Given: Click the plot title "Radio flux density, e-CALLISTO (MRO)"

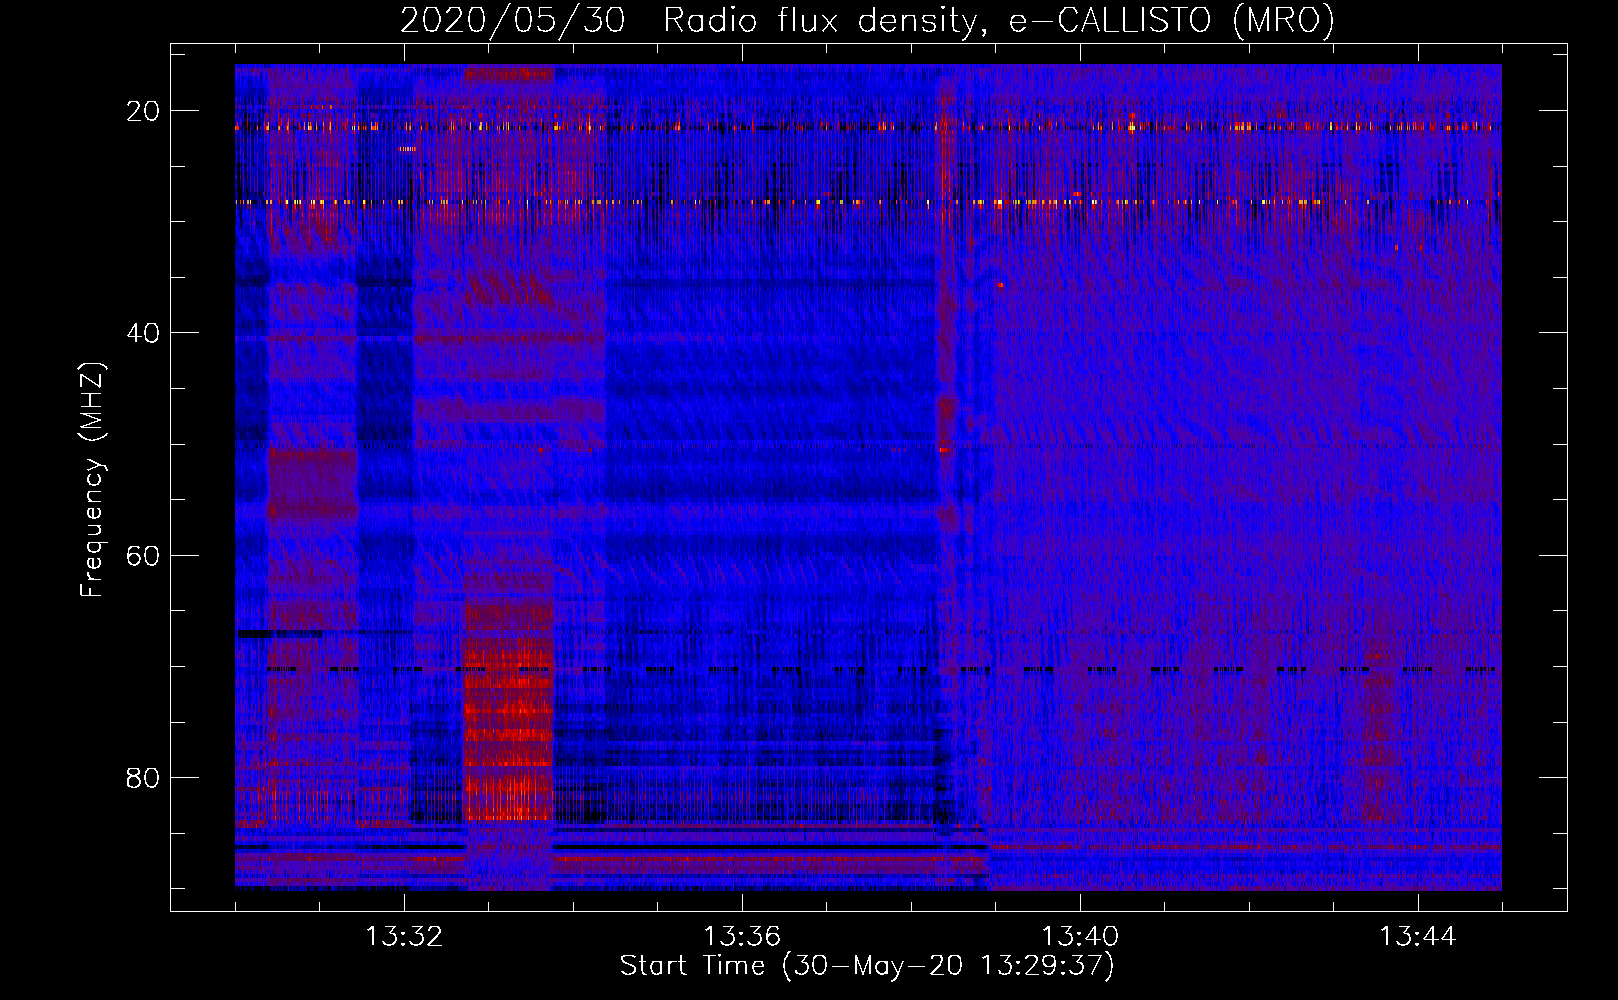Looking at the screenshot, I should 999,21.
